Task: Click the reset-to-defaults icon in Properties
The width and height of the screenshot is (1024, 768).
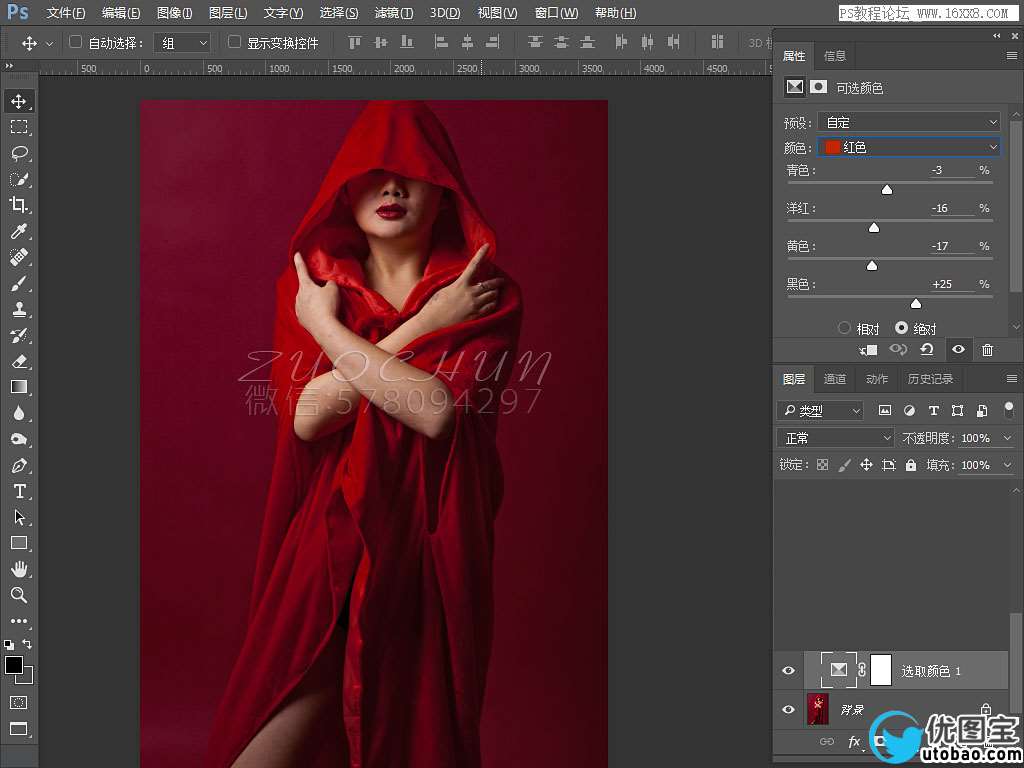Action: coord(926,350)
